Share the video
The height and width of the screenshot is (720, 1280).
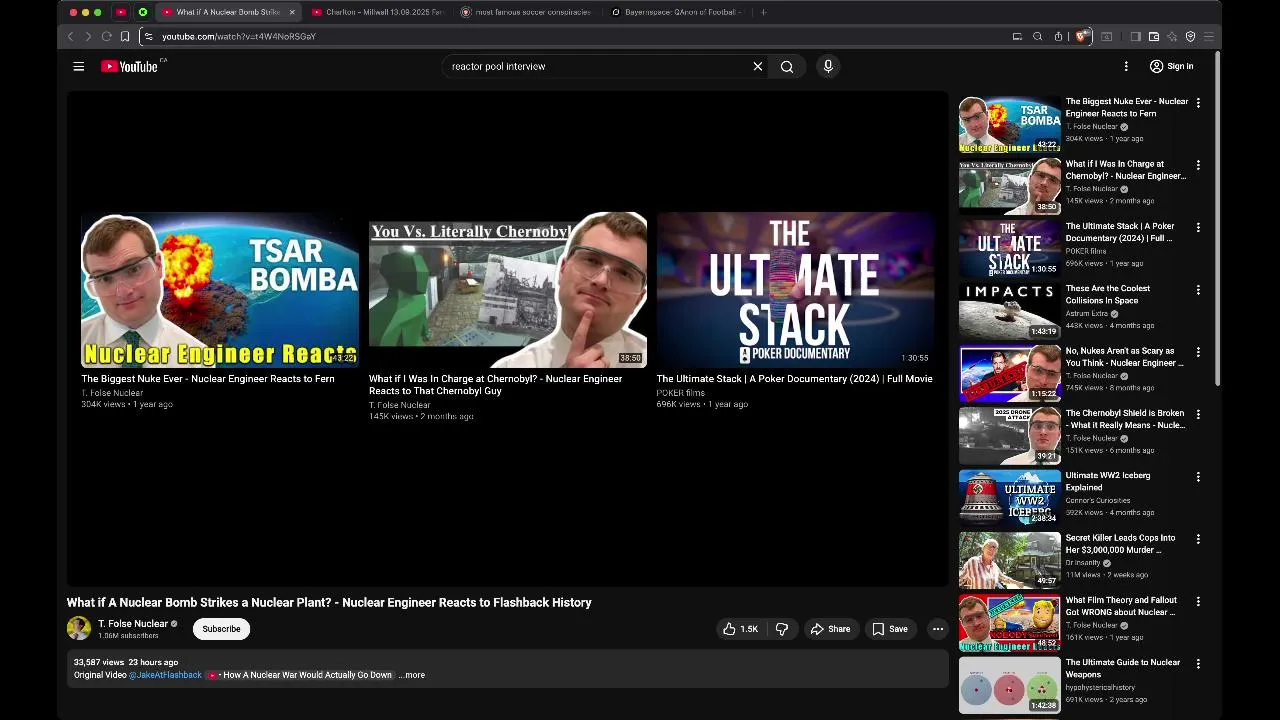click(830, 629)
